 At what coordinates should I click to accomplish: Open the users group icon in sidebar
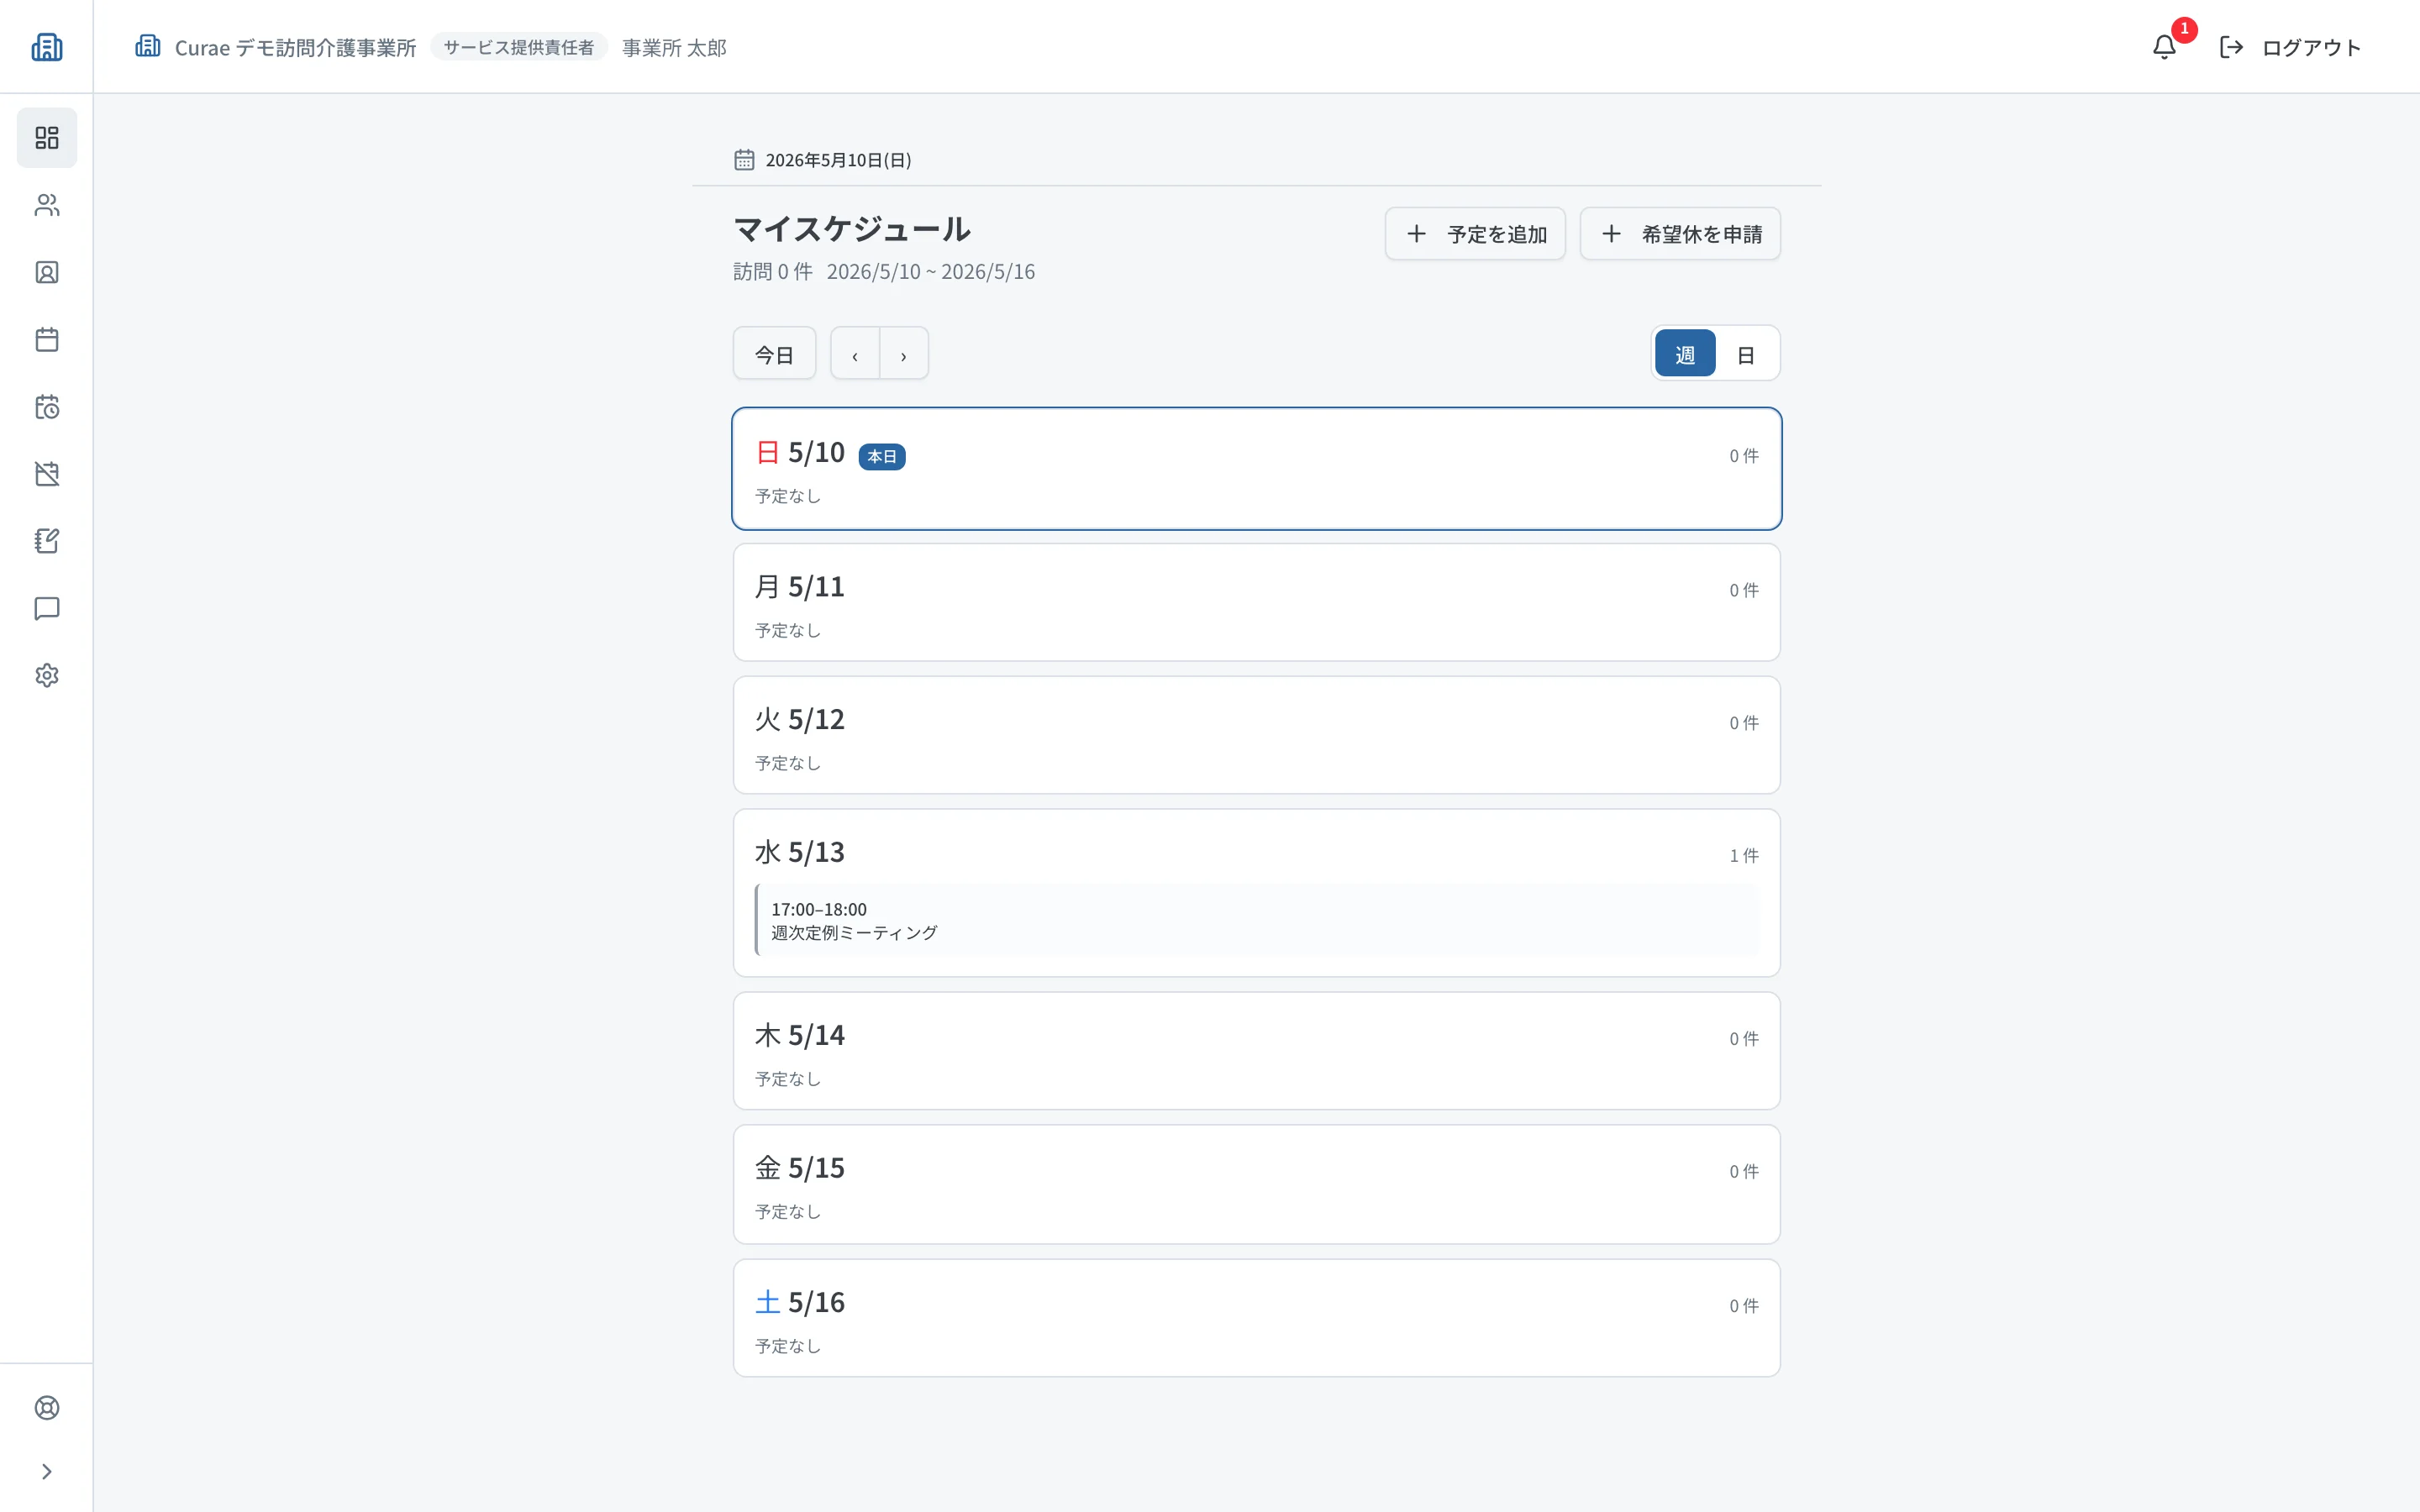point(47,205)
